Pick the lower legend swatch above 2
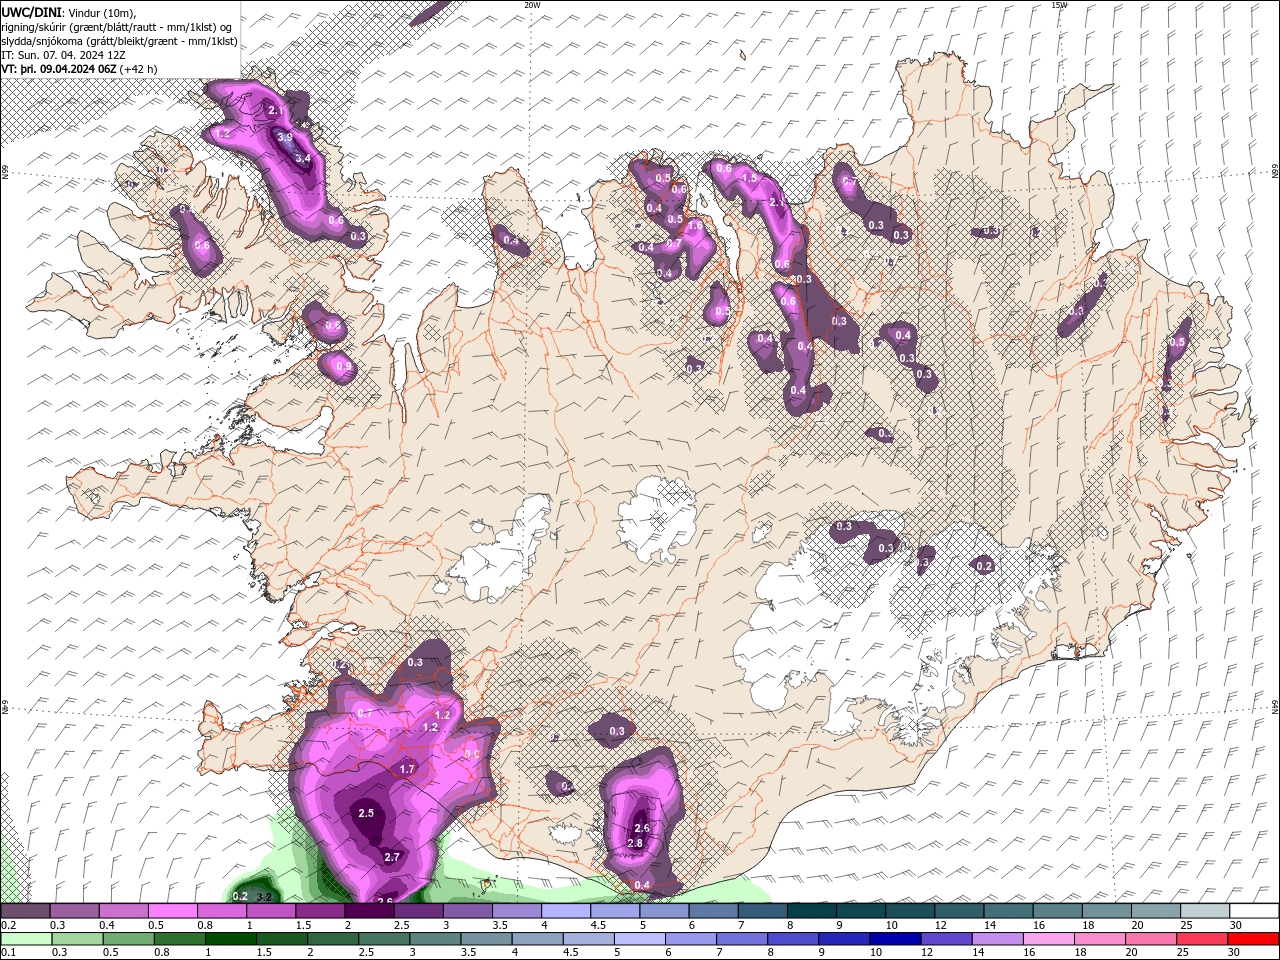The width and height of the screenshot is (1280, 960). 333,939
